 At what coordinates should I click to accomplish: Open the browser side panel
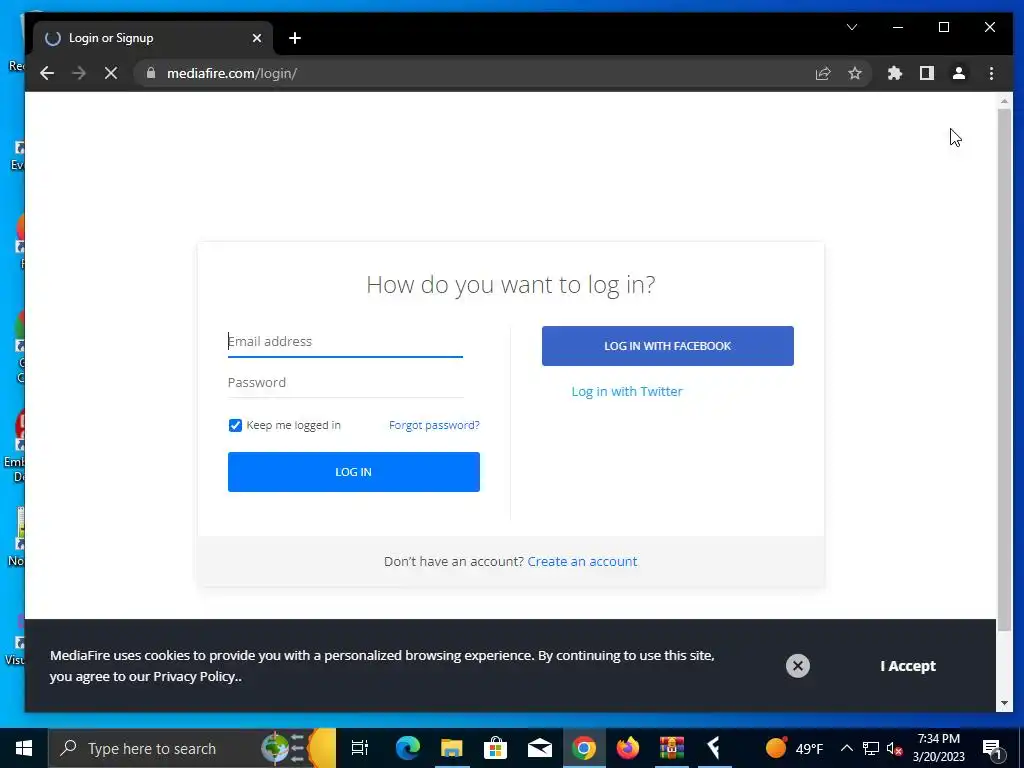[927, 73]
